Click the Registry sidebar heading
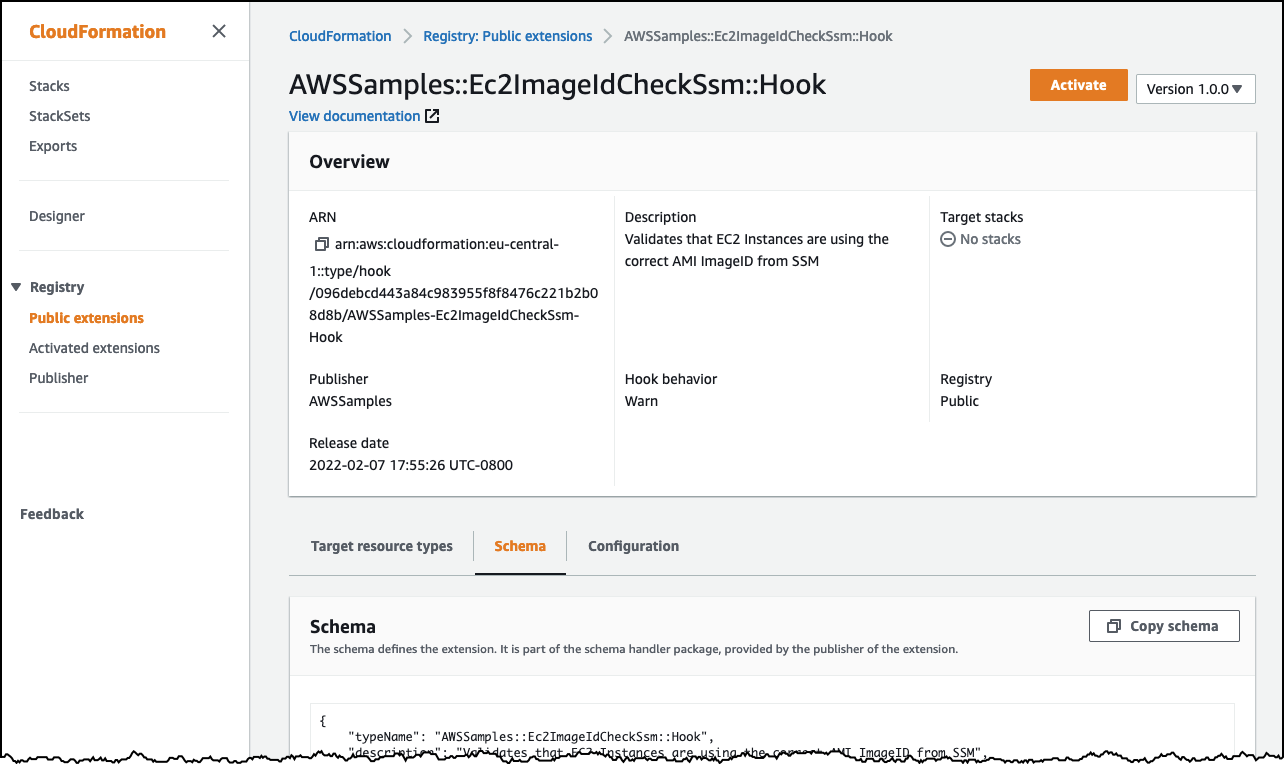Image resolution: width=1284 pixels, height=764 pixels. [57, 287]
